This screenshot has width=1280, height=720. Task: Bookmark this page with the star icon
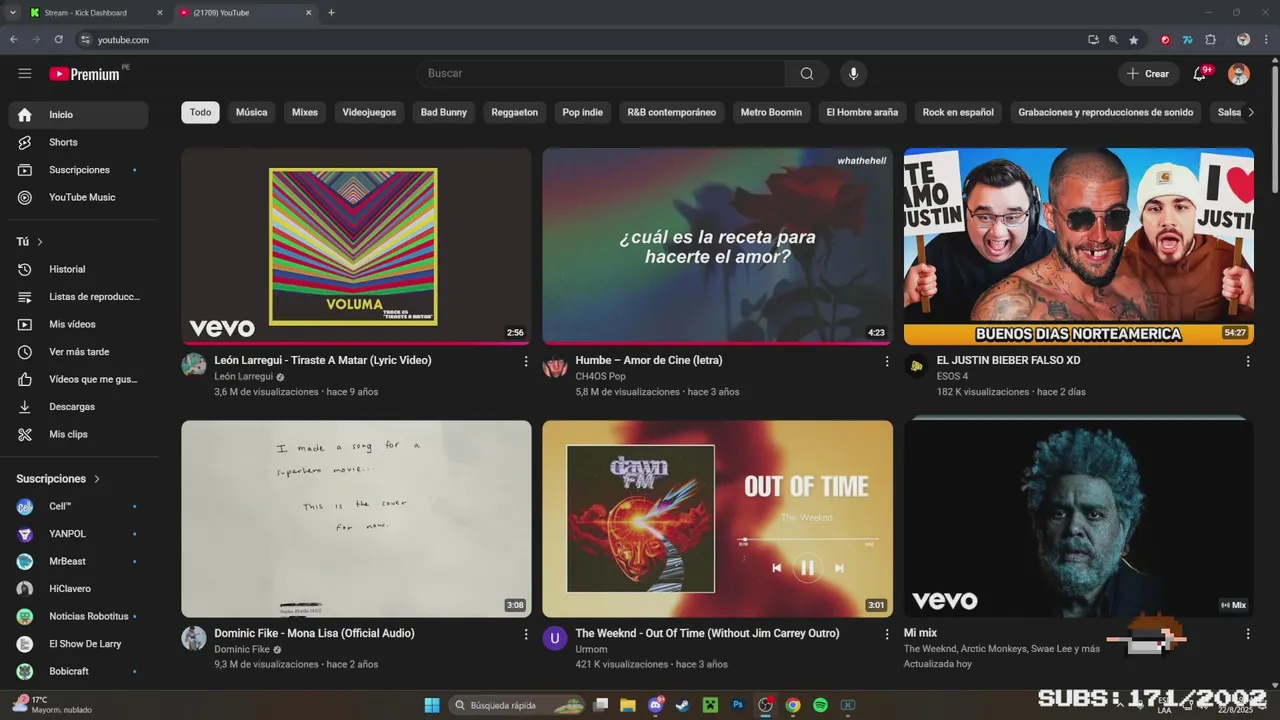click(1134, 40)
